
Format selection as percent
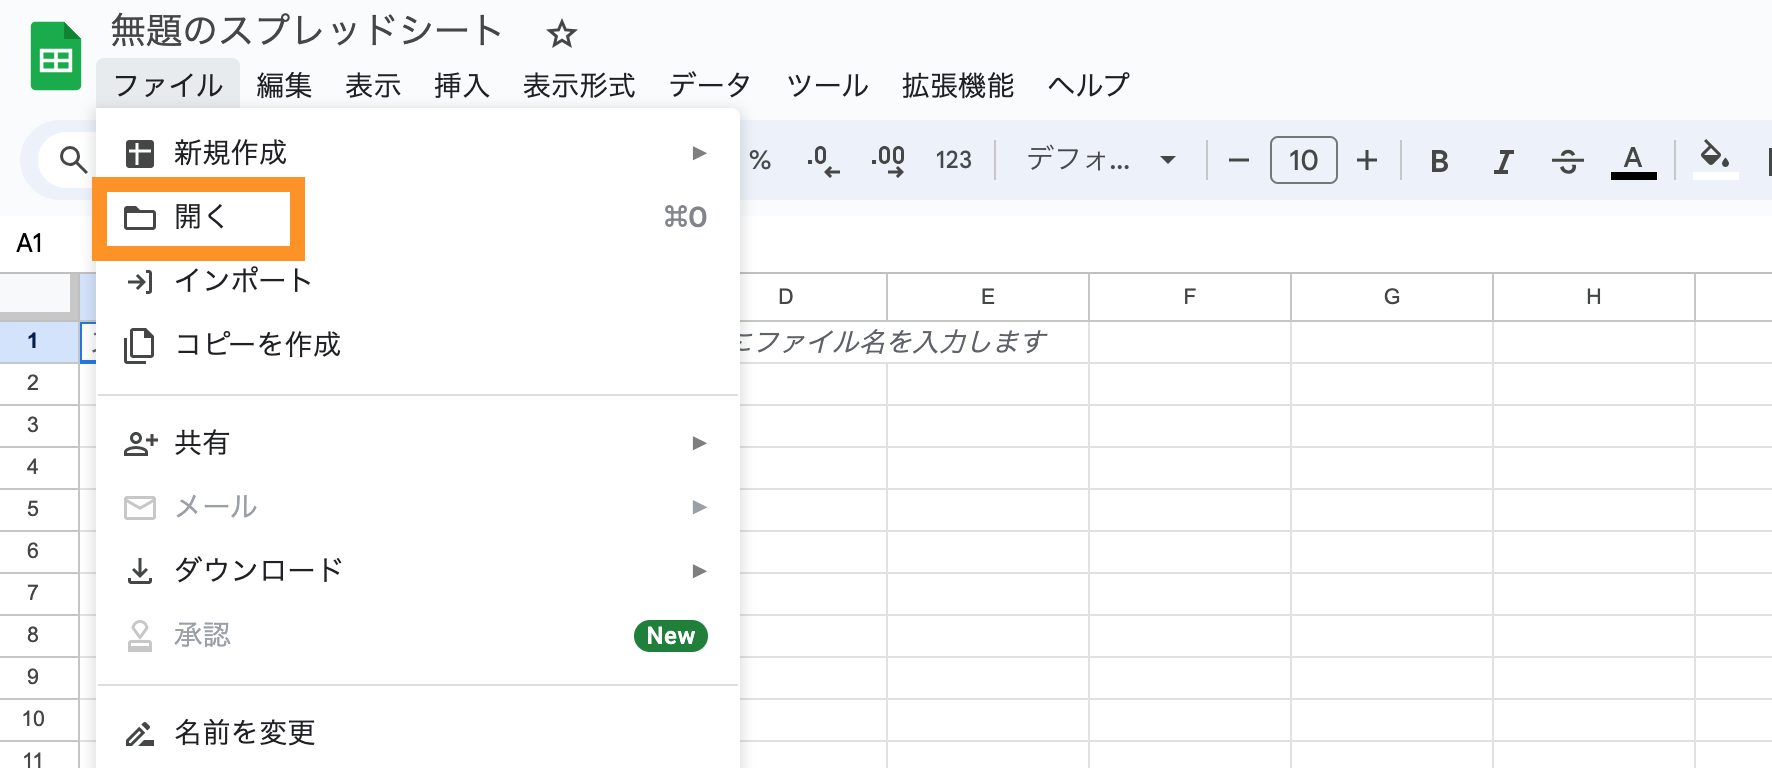pos(760,160)
